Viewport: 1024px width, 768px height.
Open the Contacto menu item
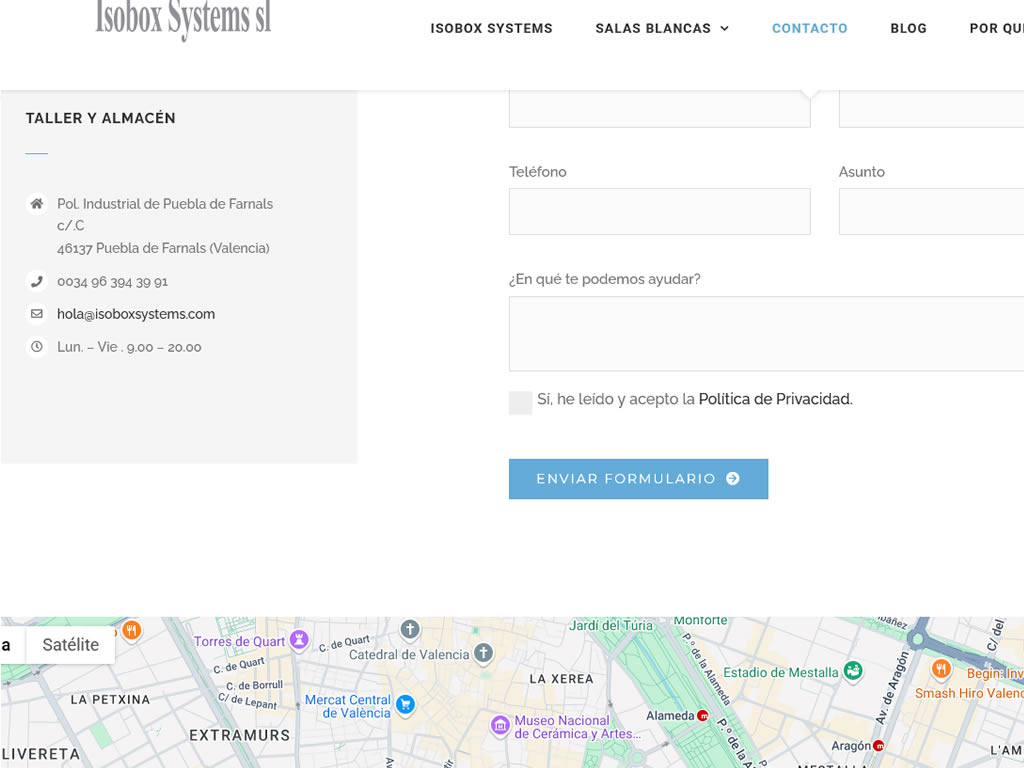pos(809,29)
